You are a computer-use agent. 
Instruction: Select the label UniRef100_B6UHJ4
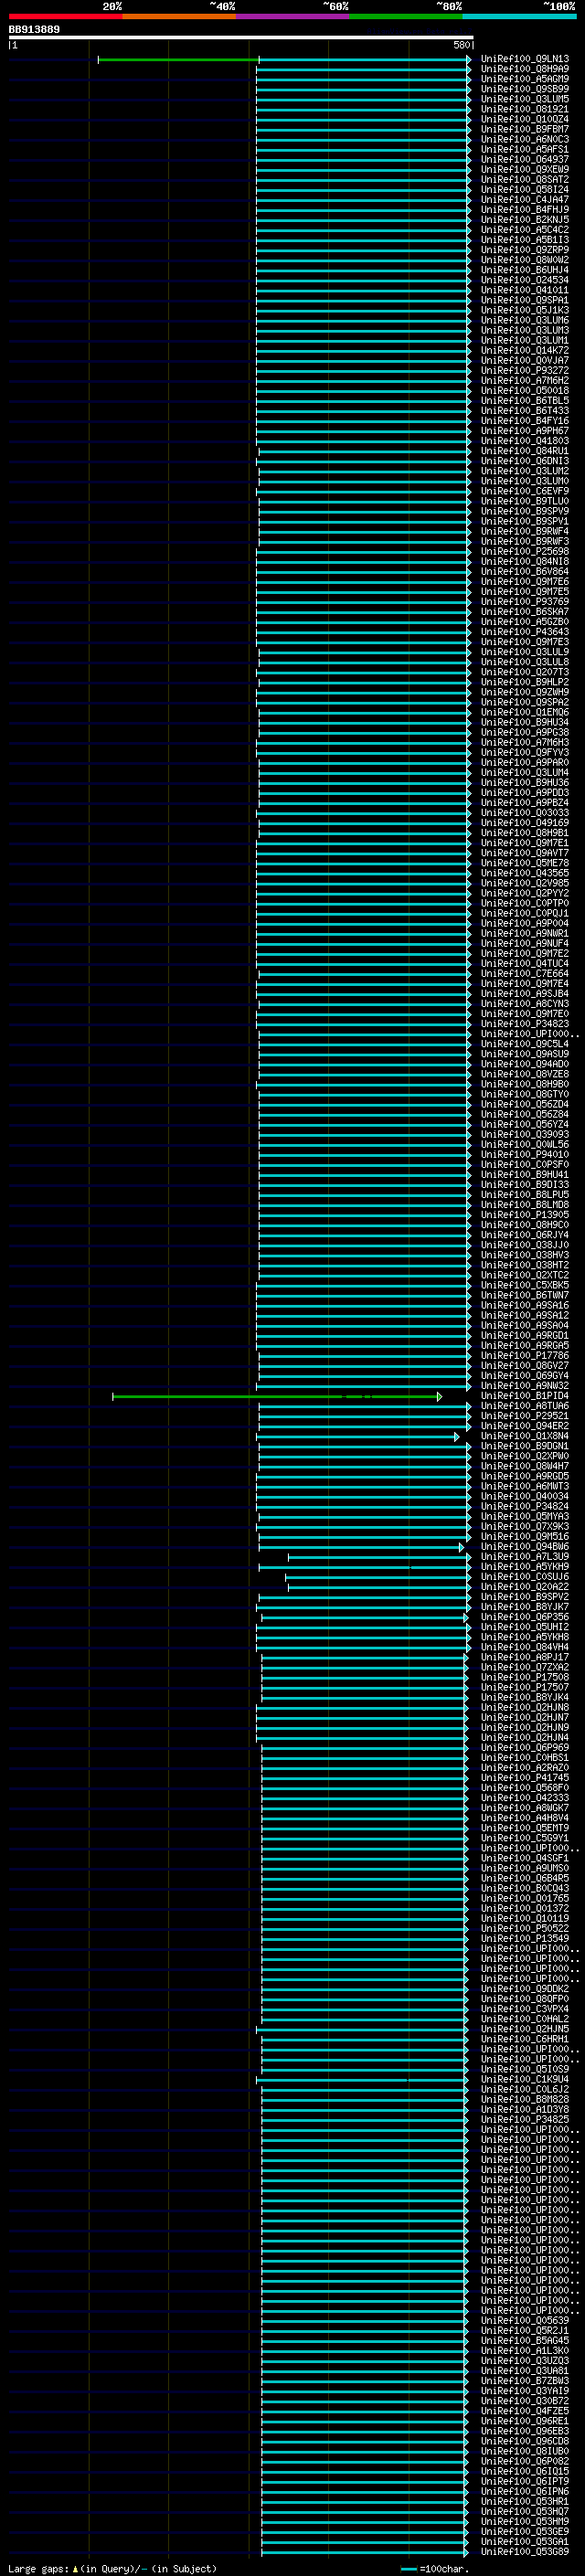coord(524,270)
